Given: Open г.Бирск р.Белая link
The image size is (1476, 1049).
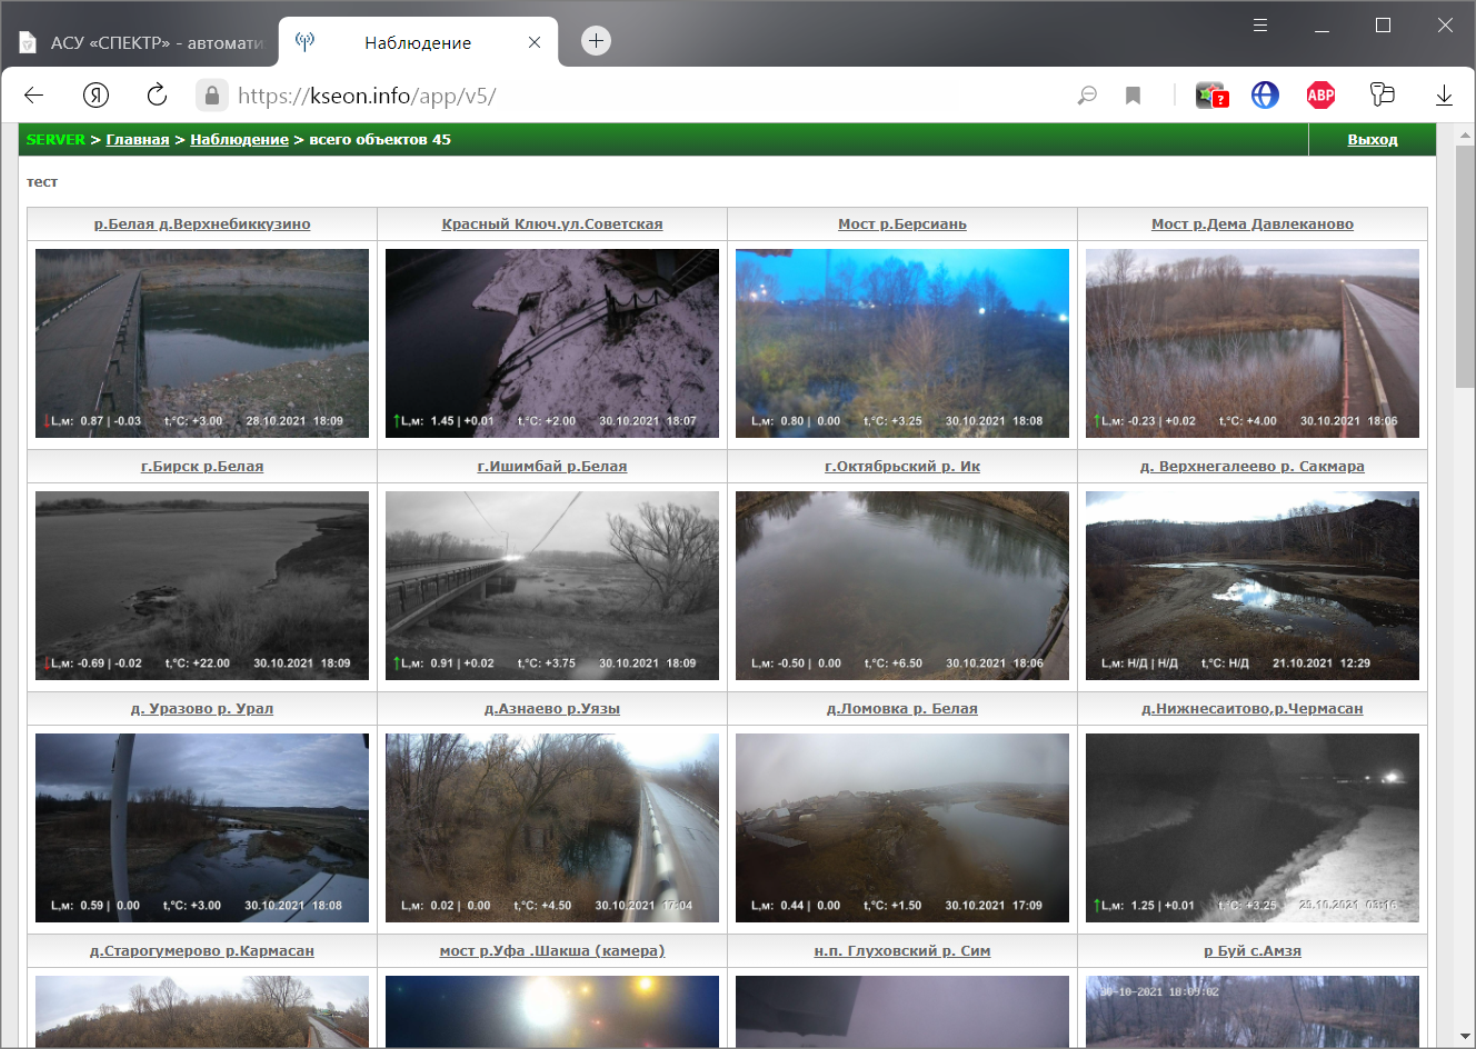Looking at the screenshot, I should pyautogui.click(x=202, y=466).
